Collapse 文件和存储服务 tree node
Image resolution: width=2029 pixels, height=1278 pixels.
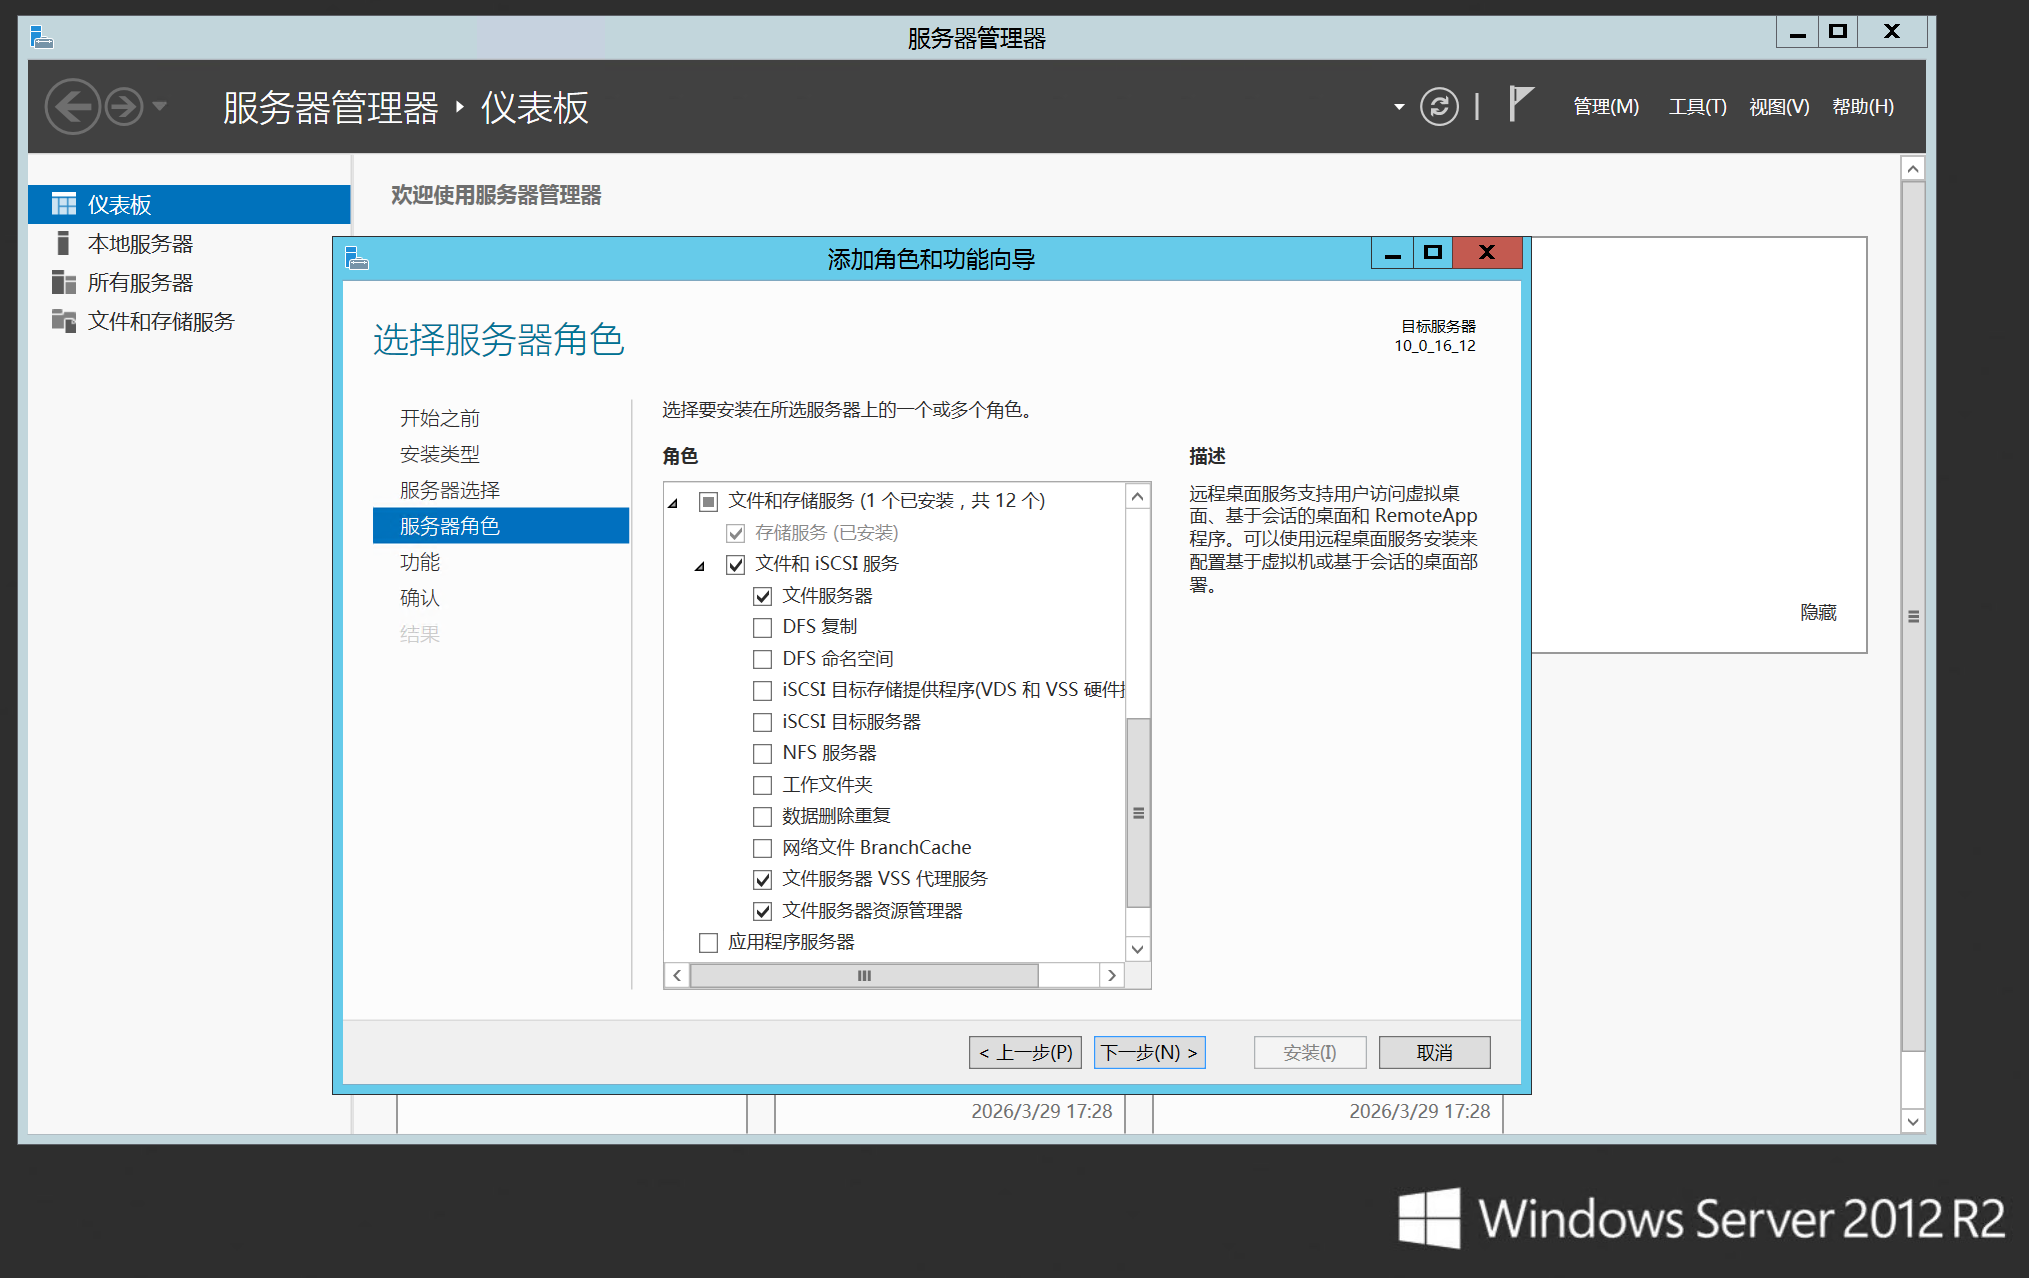click(674, 502)
